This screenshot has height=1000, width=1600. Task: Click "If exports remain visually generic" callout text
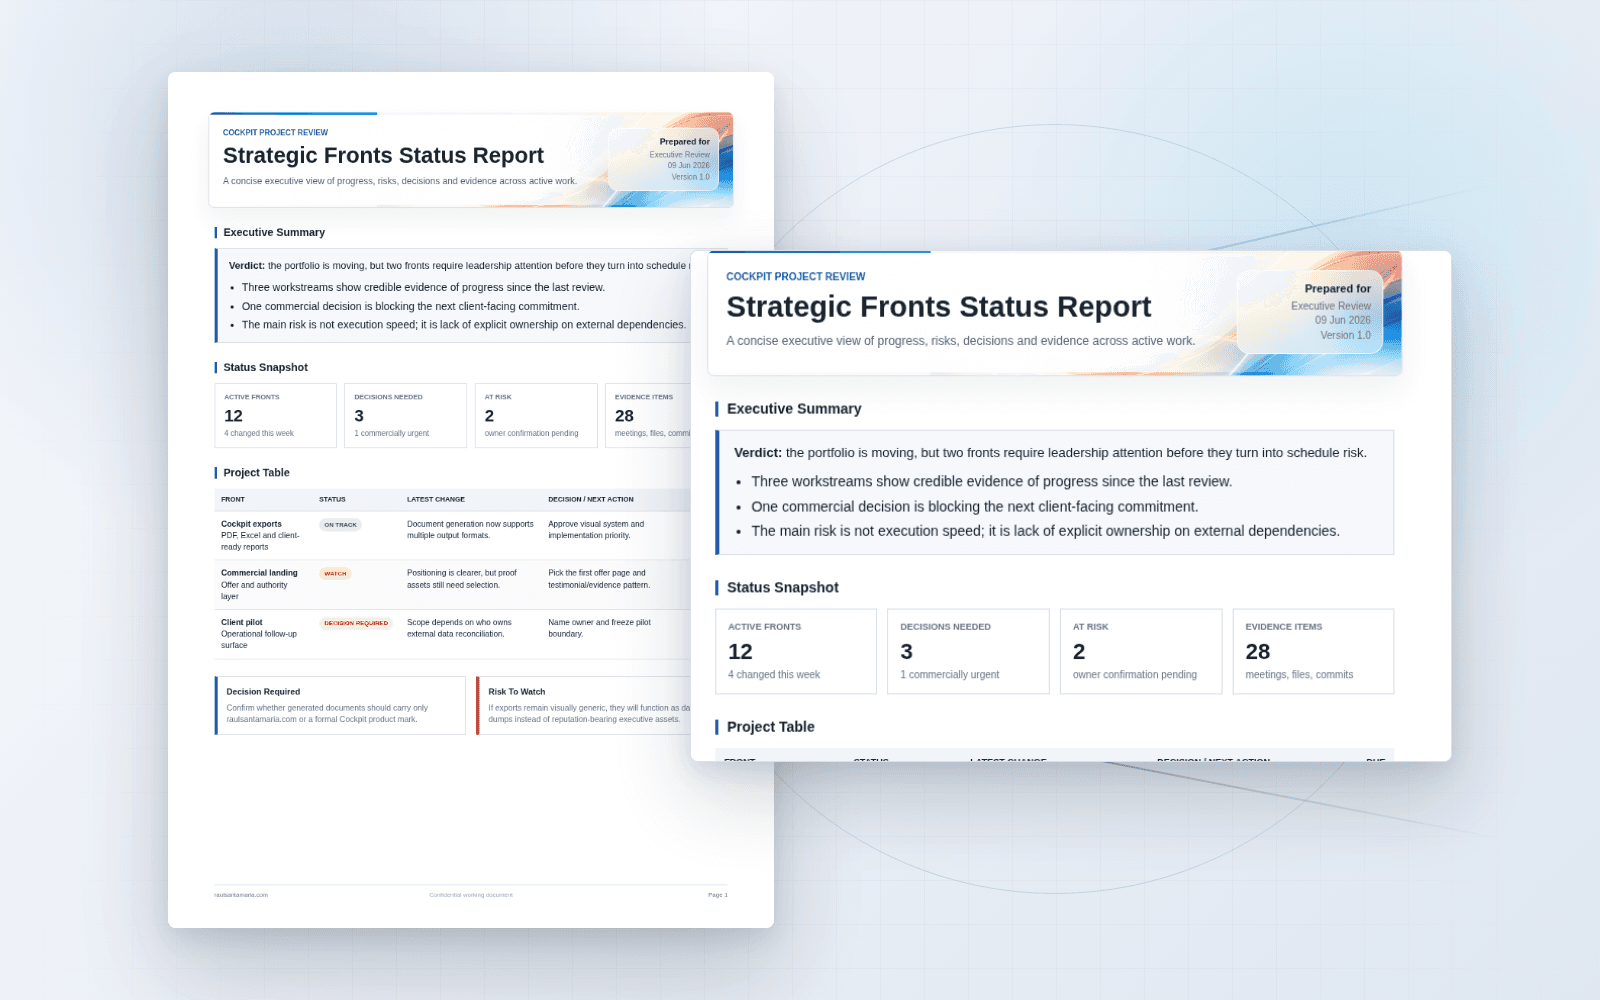[589, 713]
